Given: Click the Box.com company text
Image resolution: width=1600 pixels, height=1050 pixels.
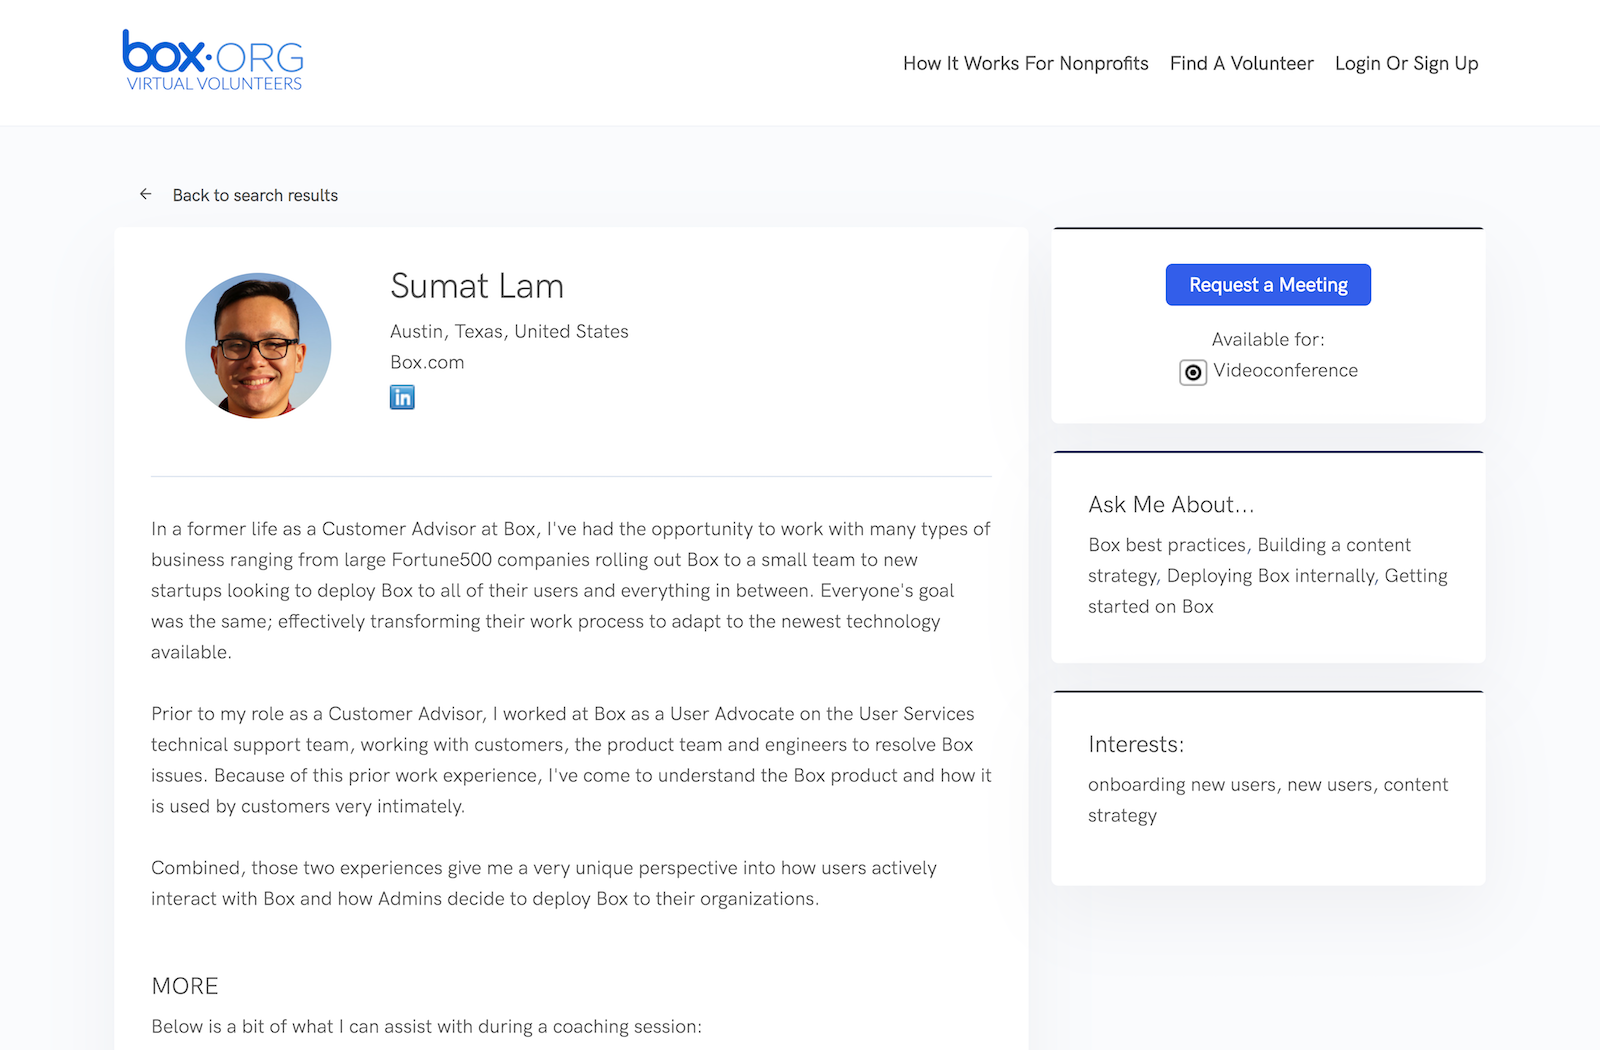Looking at the screenshot, I should point(427,362).
